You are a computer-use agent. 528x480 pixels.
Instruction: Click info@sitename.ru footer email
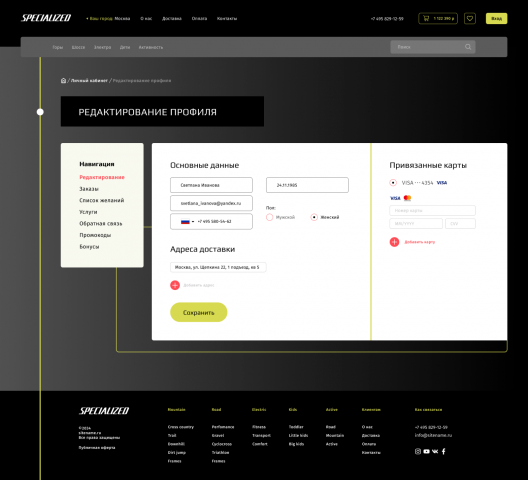[433, 435]
